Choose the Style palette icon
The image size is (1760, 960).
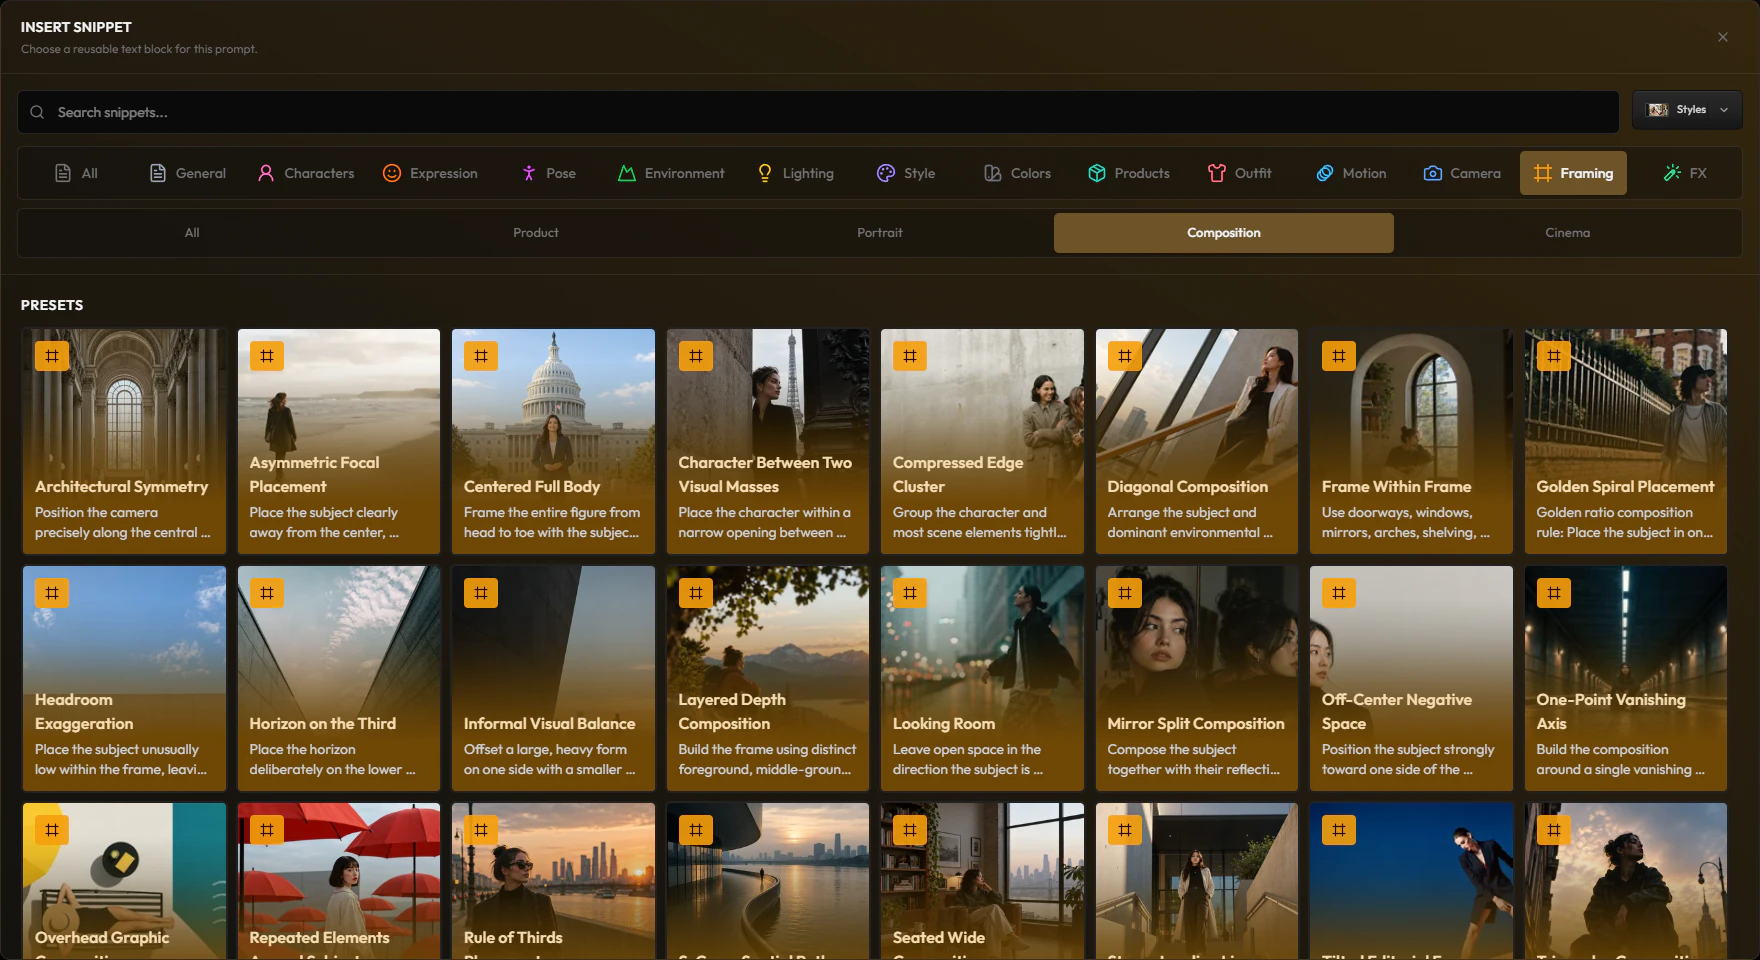pyautogui.click(x=886, y=173)
